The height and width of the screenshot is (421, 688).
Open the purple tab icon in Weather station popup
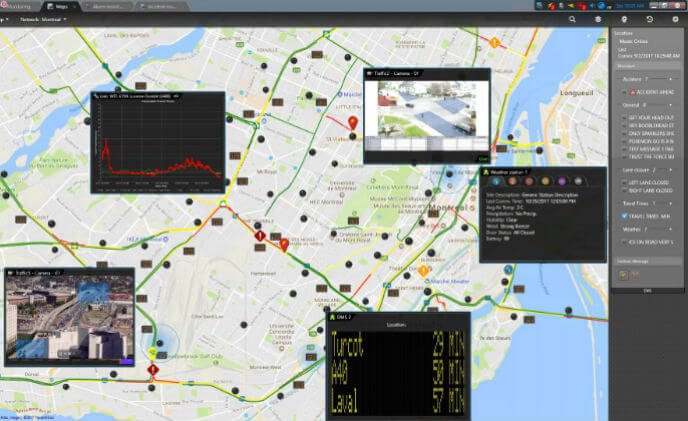click(562, 181)
